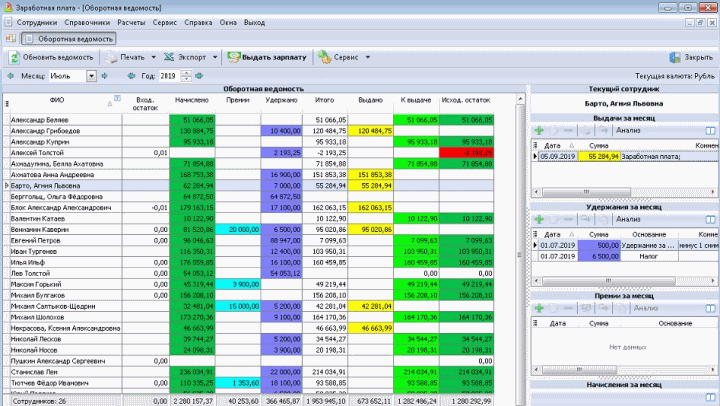This screenshot has width=720, height=406.
Task: Click Анализ in Удержания за месяц panel
Action: tap(628, 220)
